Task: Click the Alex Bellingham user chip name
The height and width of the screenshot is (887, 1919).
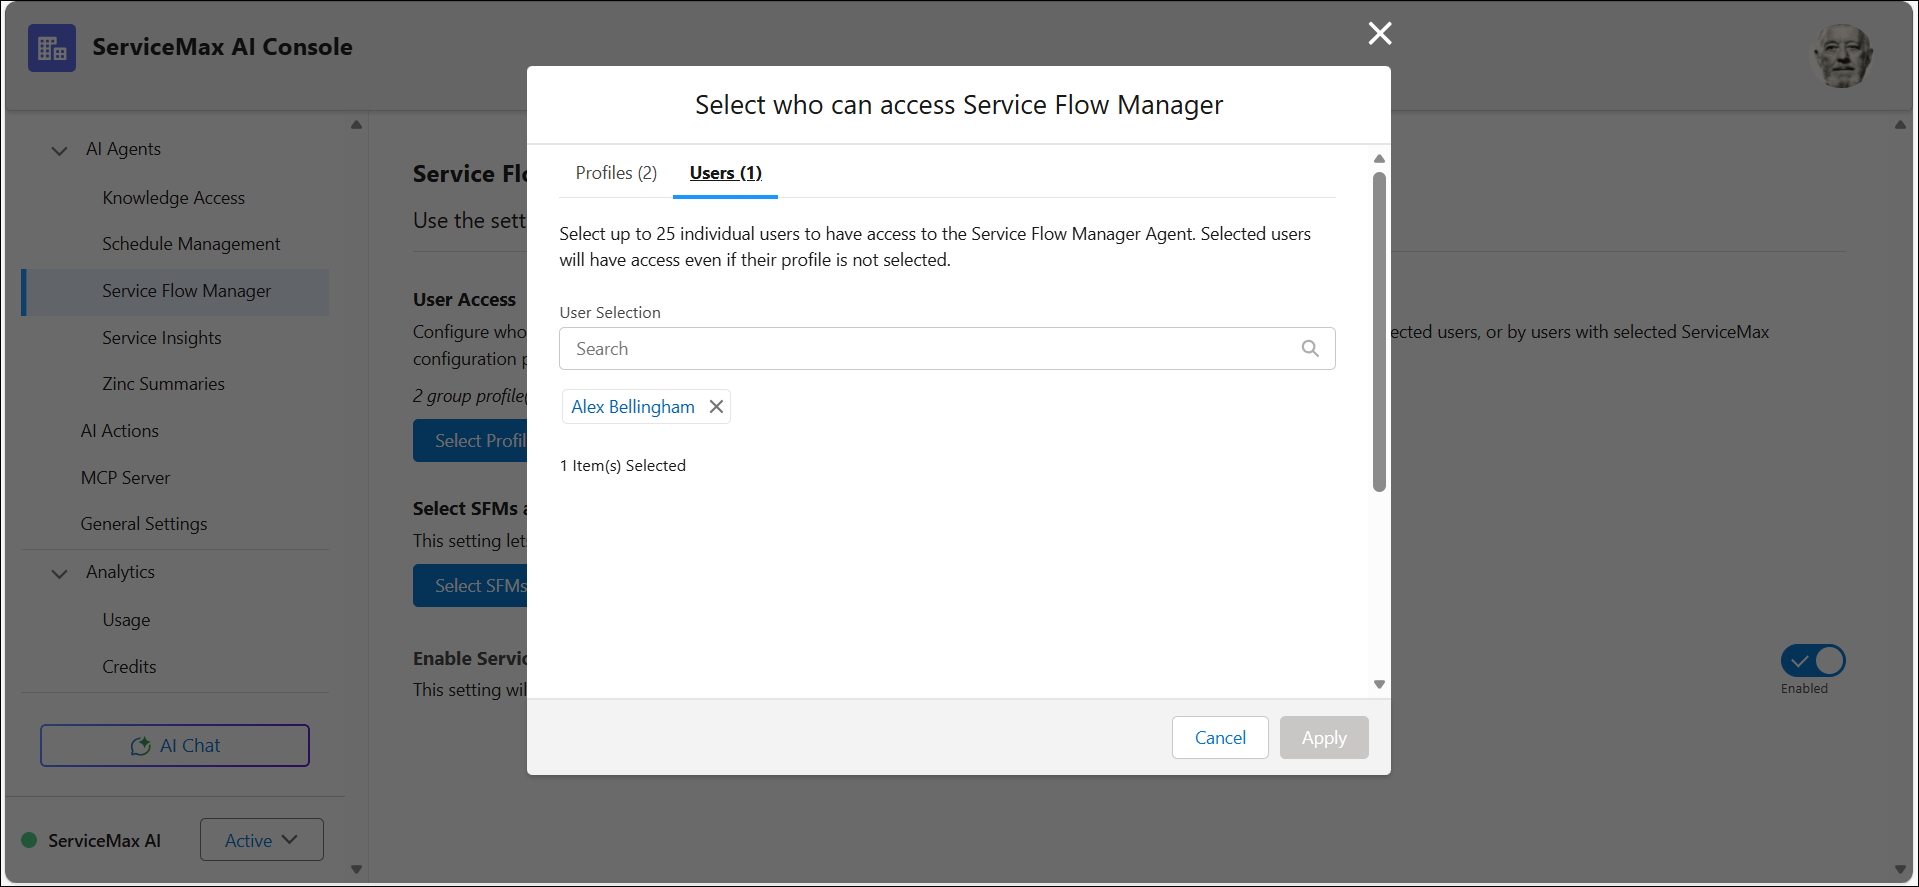Action: [x=633, y=407]
